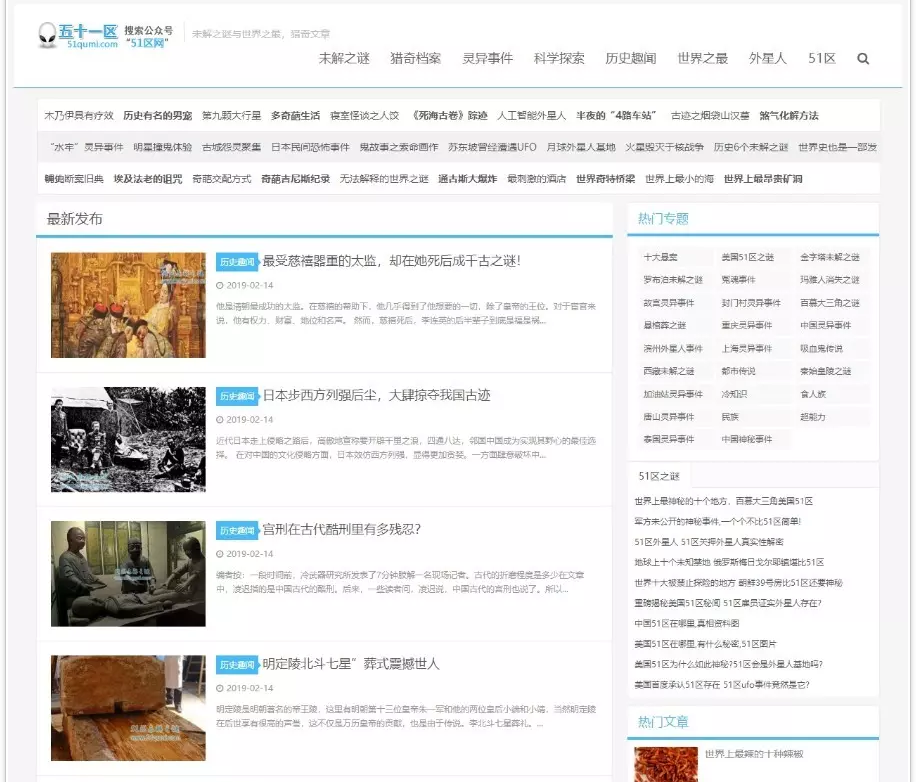
Task: Open hot topic 超能力
Action: point(813,417)
